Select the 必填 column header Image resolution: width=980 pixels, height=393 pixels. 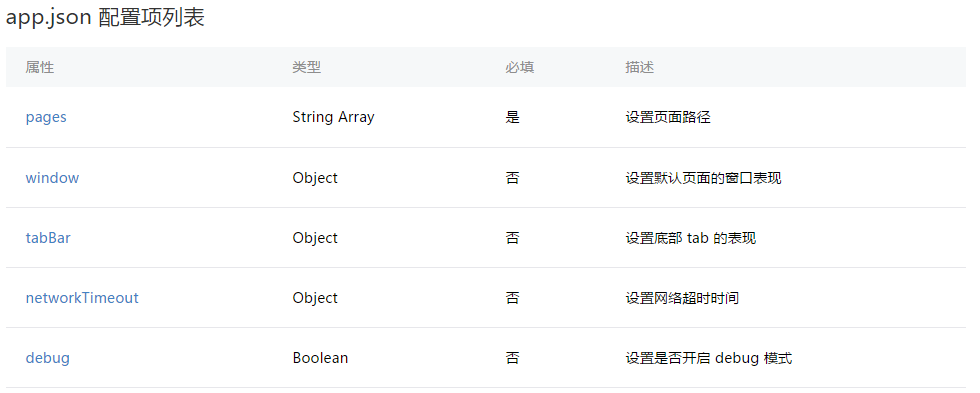[519, 67]
